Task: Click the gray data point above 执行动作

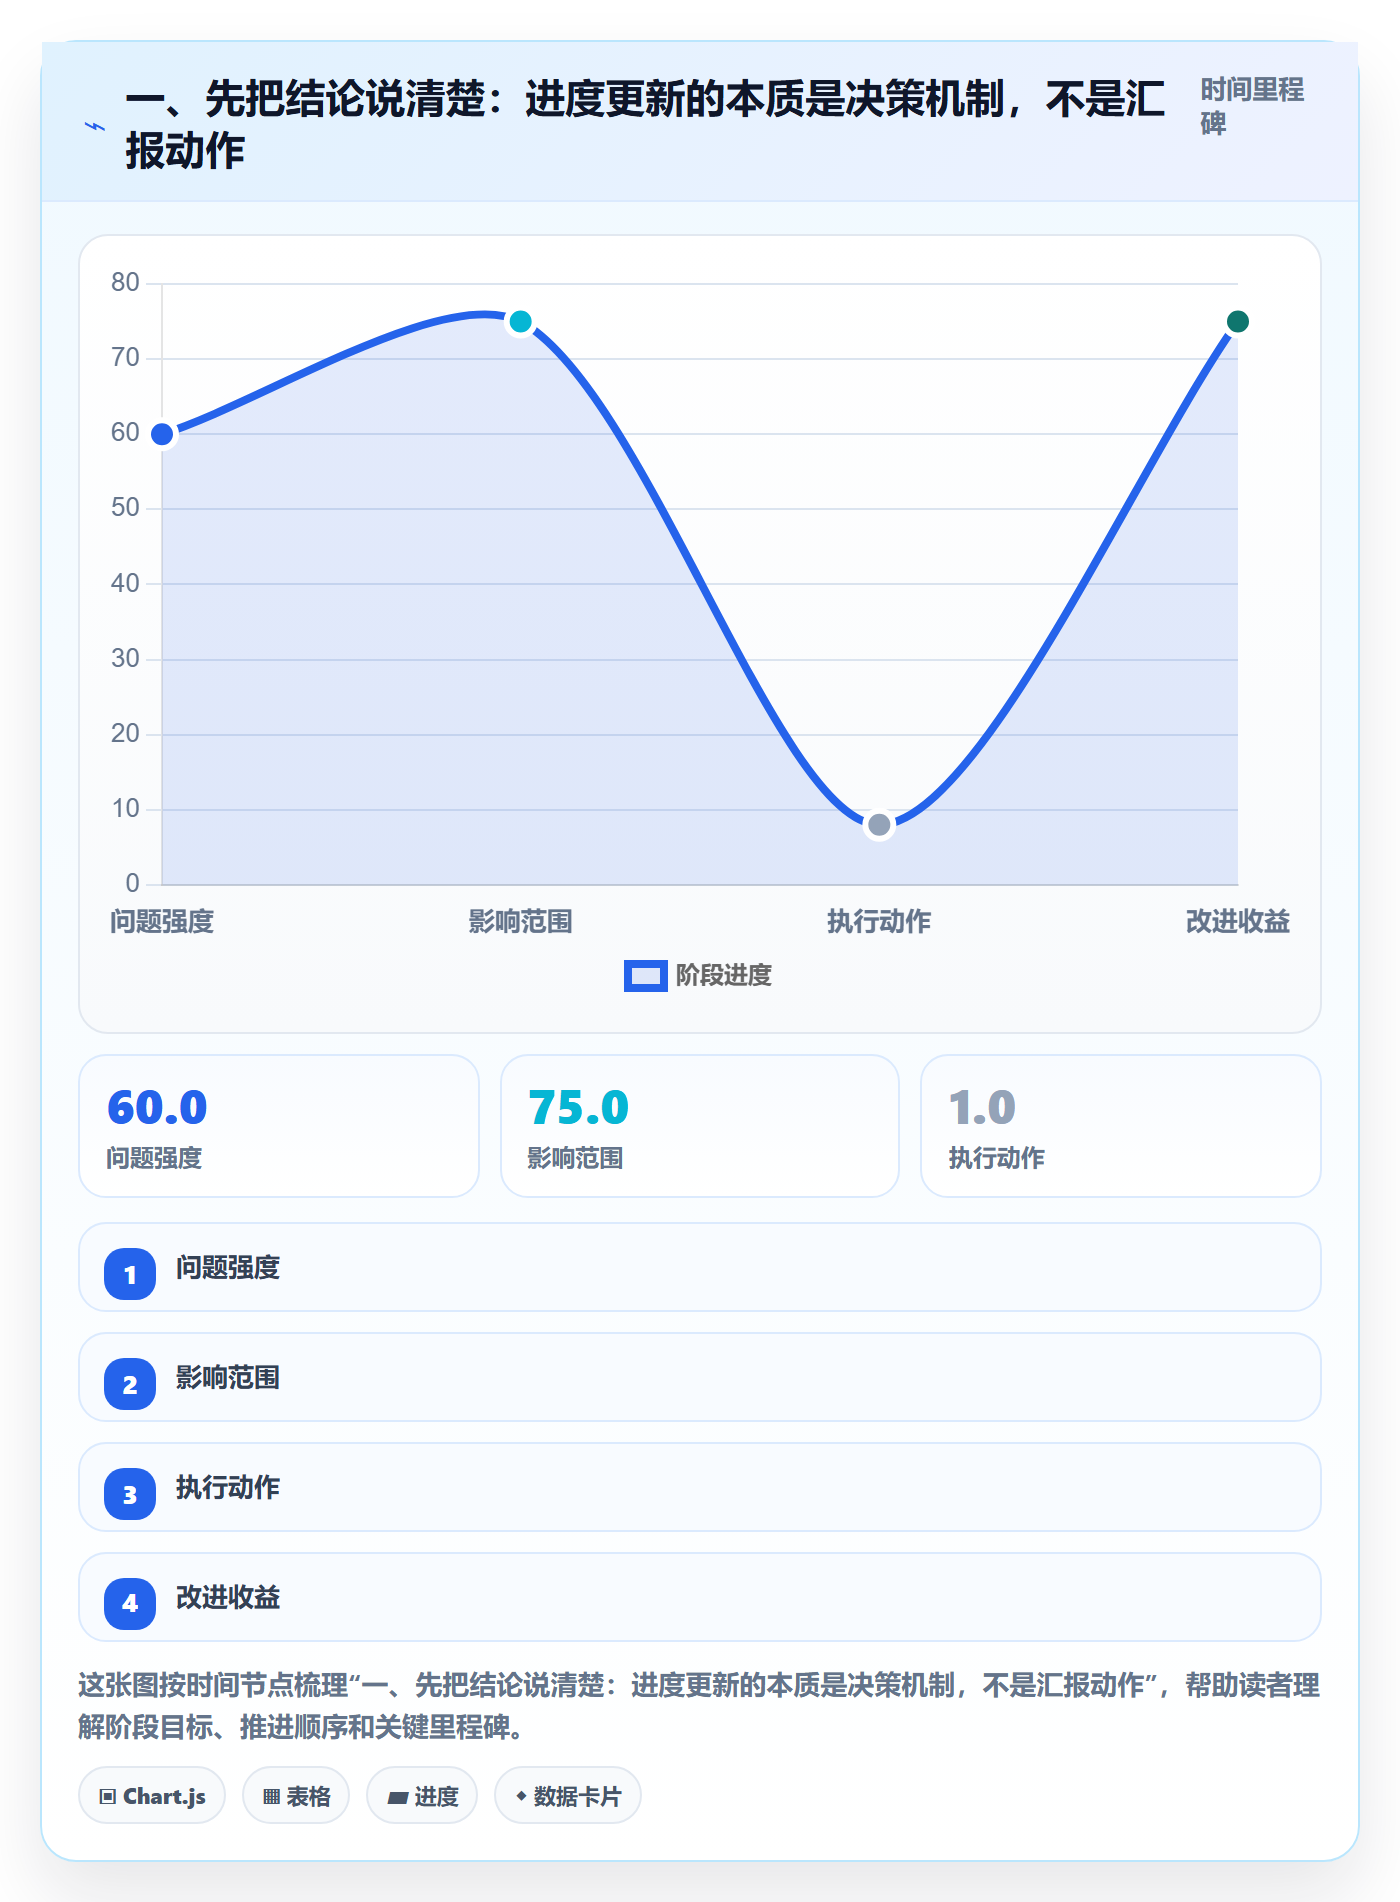Action: [x=879, y=825]
